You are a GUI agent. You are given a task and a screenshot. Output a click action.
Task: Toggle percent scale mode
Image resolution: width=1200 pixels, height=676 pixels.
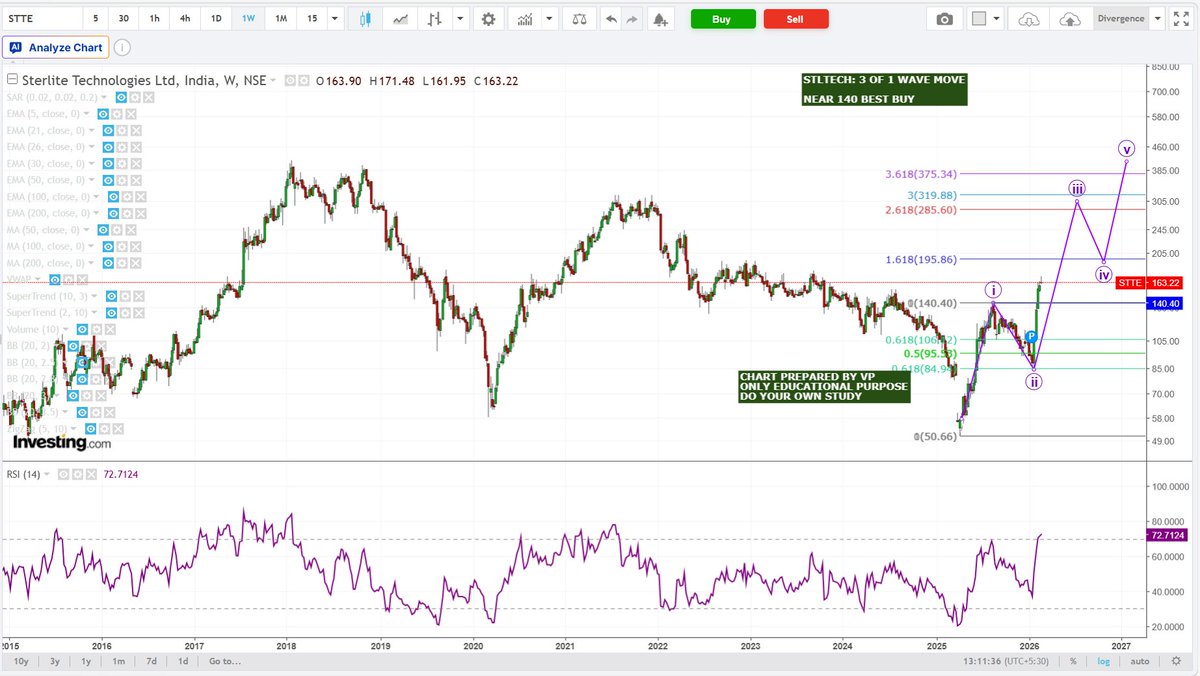click(x=1073, y=661)
